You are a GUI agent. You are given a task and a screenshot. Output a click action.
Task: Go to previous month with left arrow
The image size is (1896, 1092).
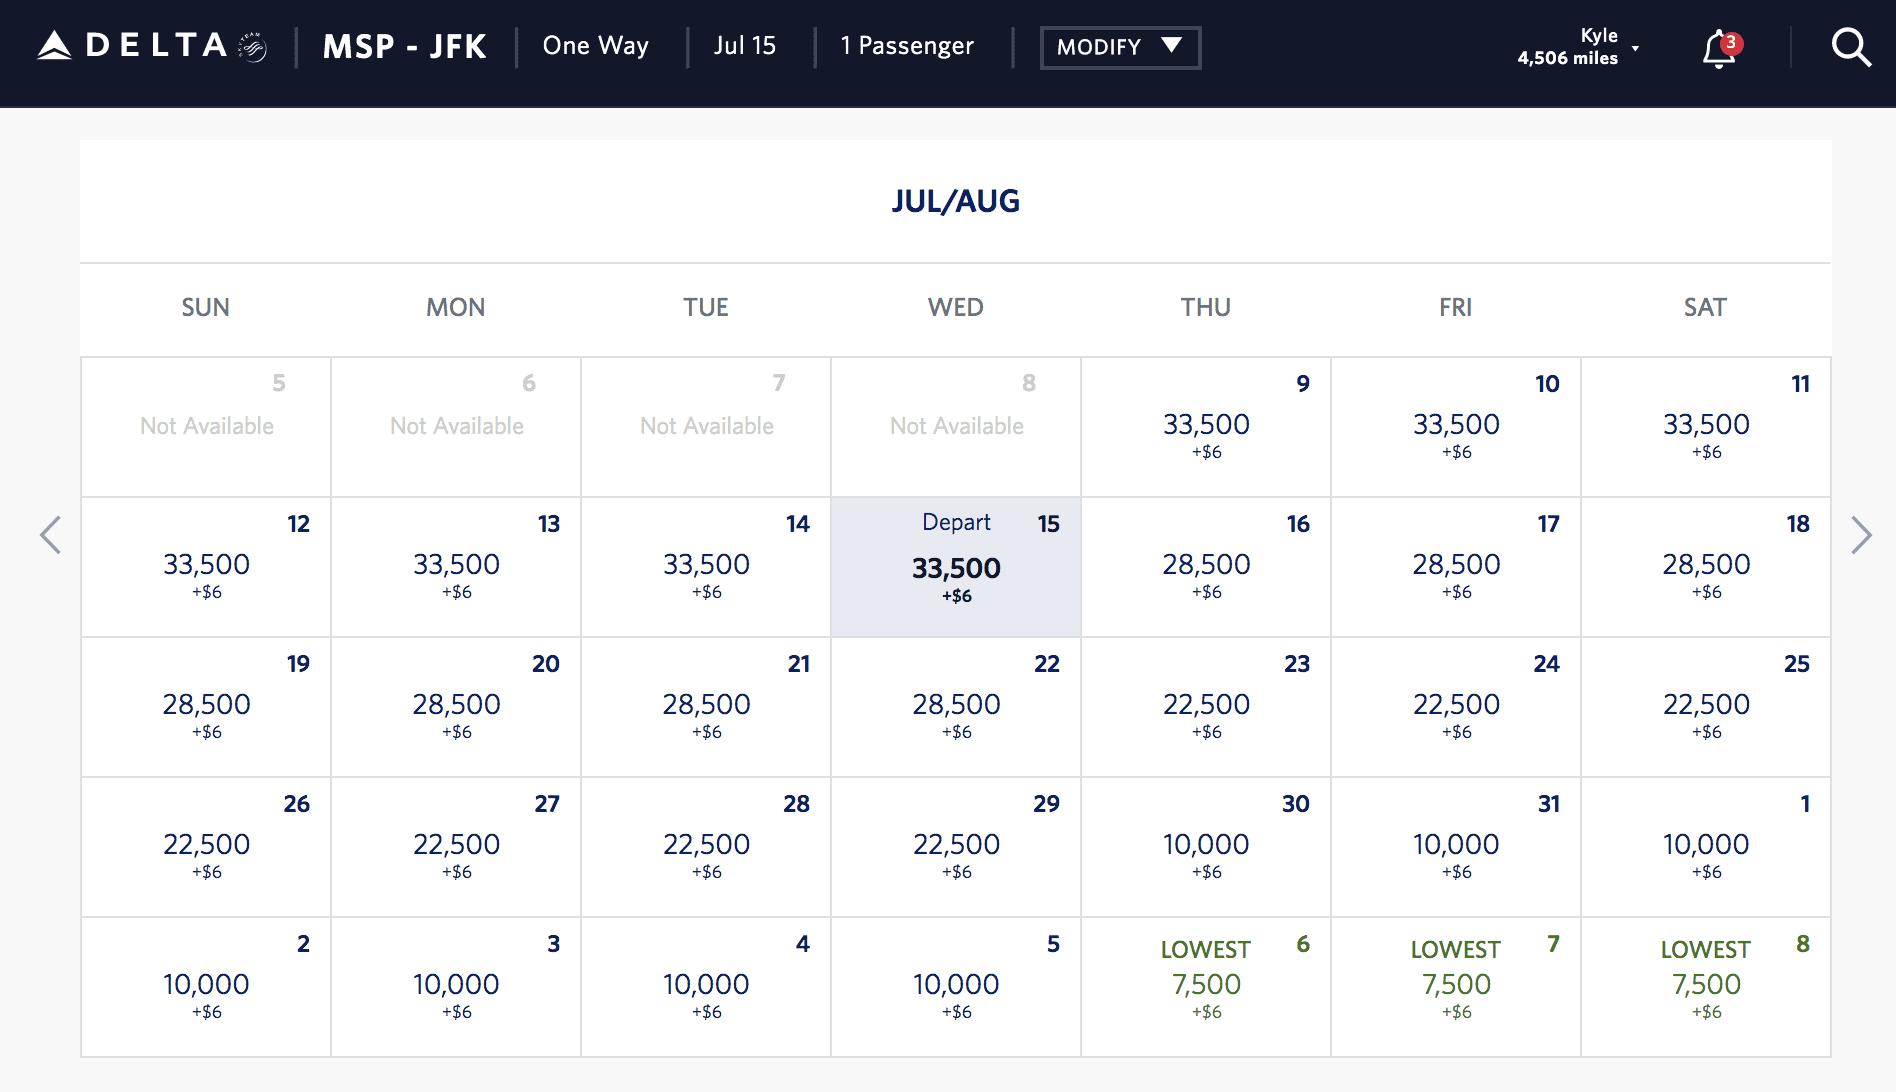(x=51, y=535)
